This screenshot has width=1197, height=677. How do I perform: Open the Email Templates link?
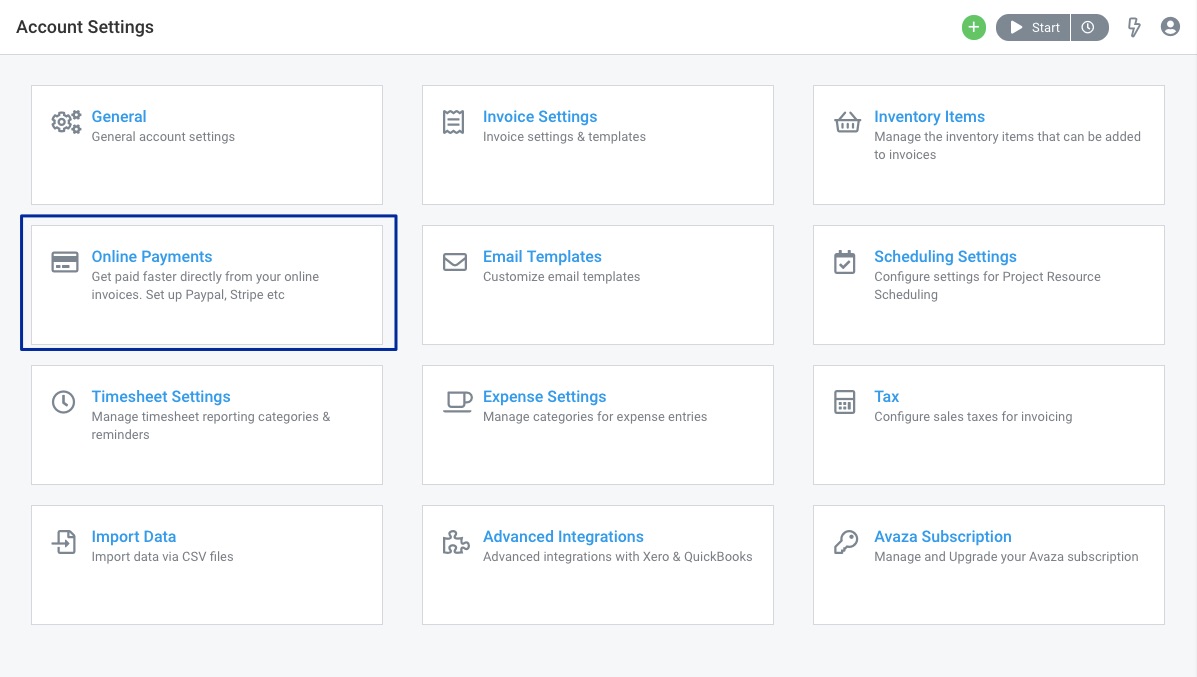(x=542, y=256)
